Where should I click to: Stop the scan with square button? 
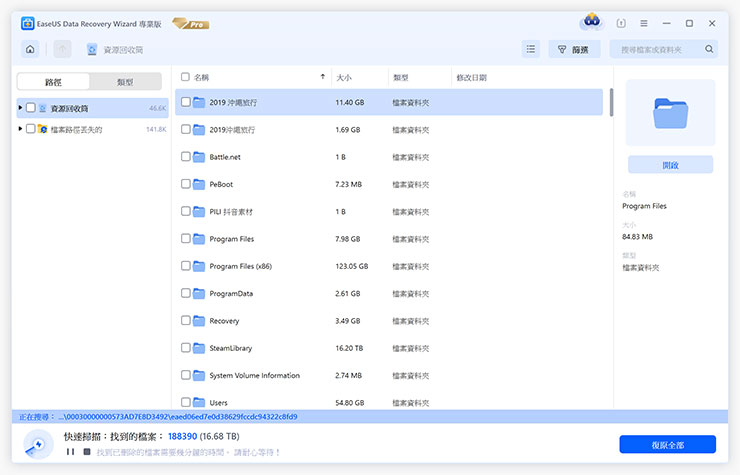click(86, 452)
